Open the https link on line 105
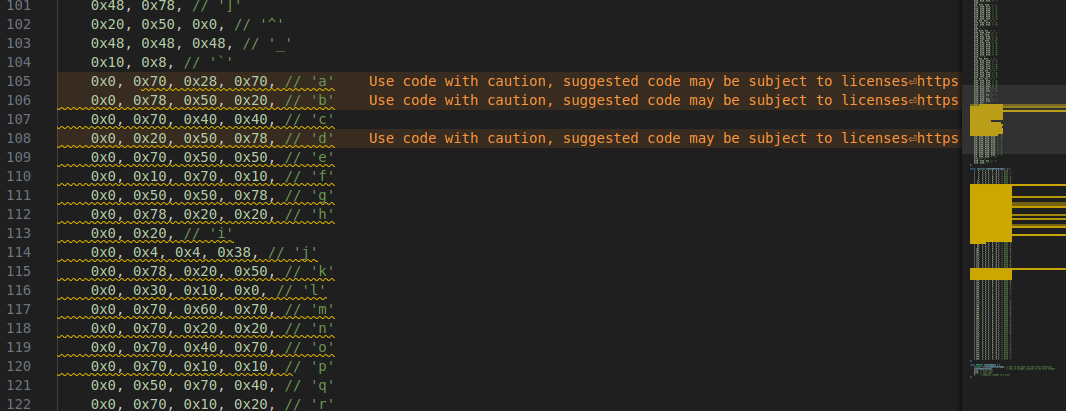1066x411 pixels. click(x=938, y=82)
